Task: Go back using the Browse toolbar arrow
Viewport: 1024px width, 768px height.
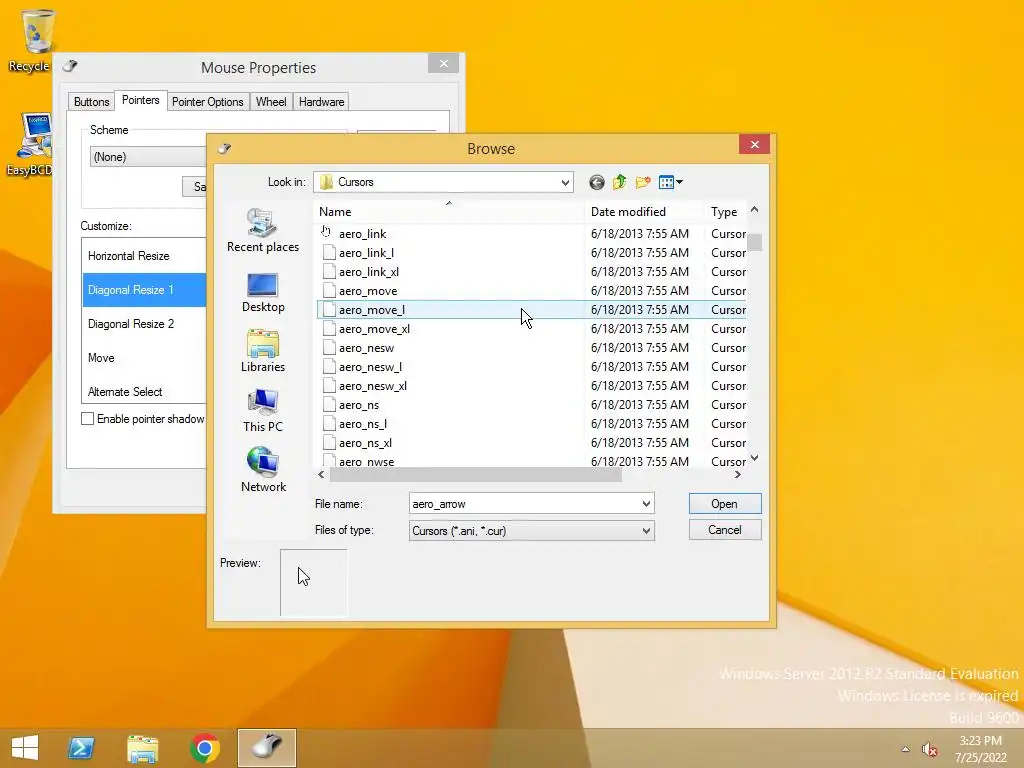Action: [x=596, y=182]
